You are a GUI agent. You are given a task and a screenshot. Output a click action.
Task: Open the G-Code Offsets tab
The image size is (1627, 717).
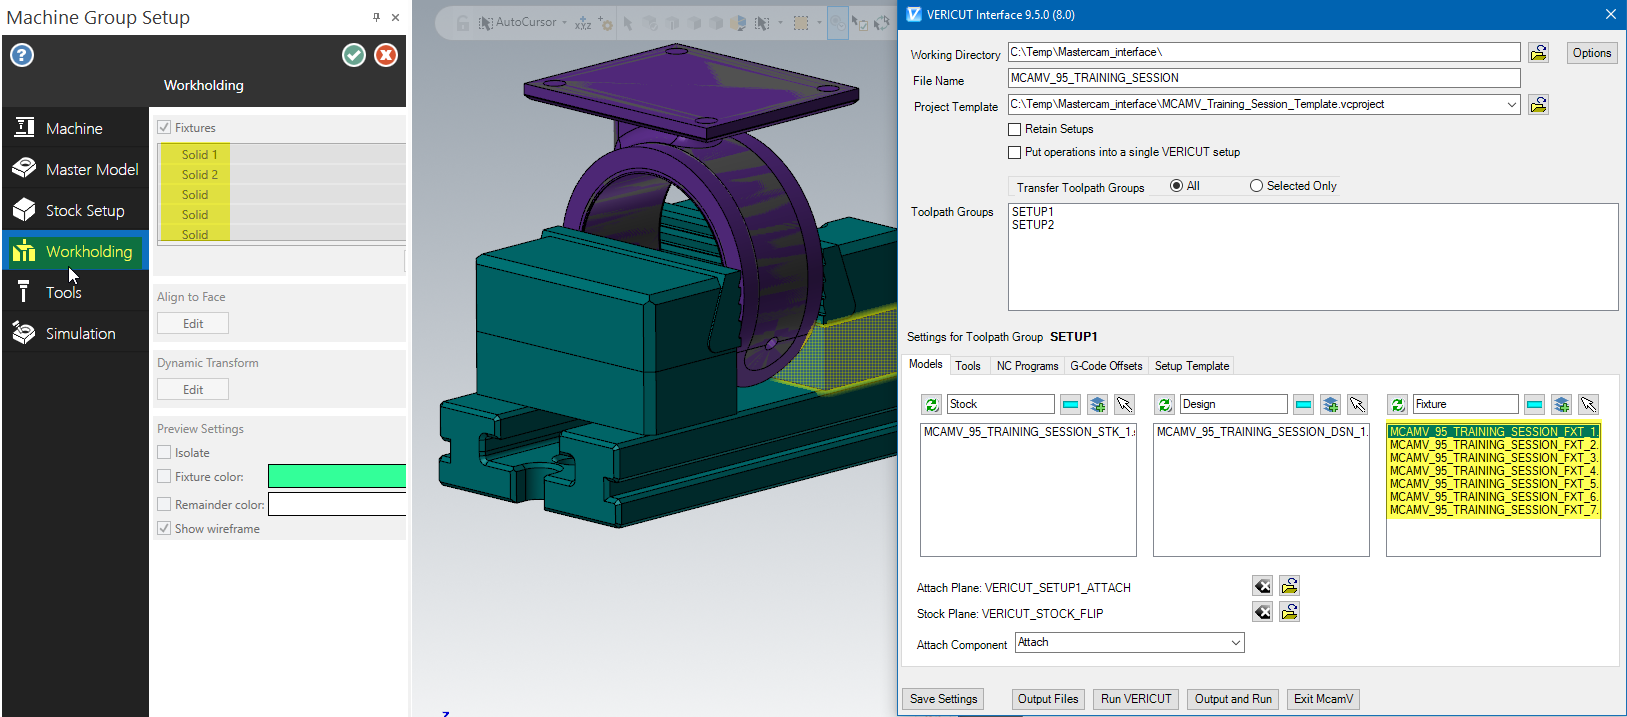1106,366
